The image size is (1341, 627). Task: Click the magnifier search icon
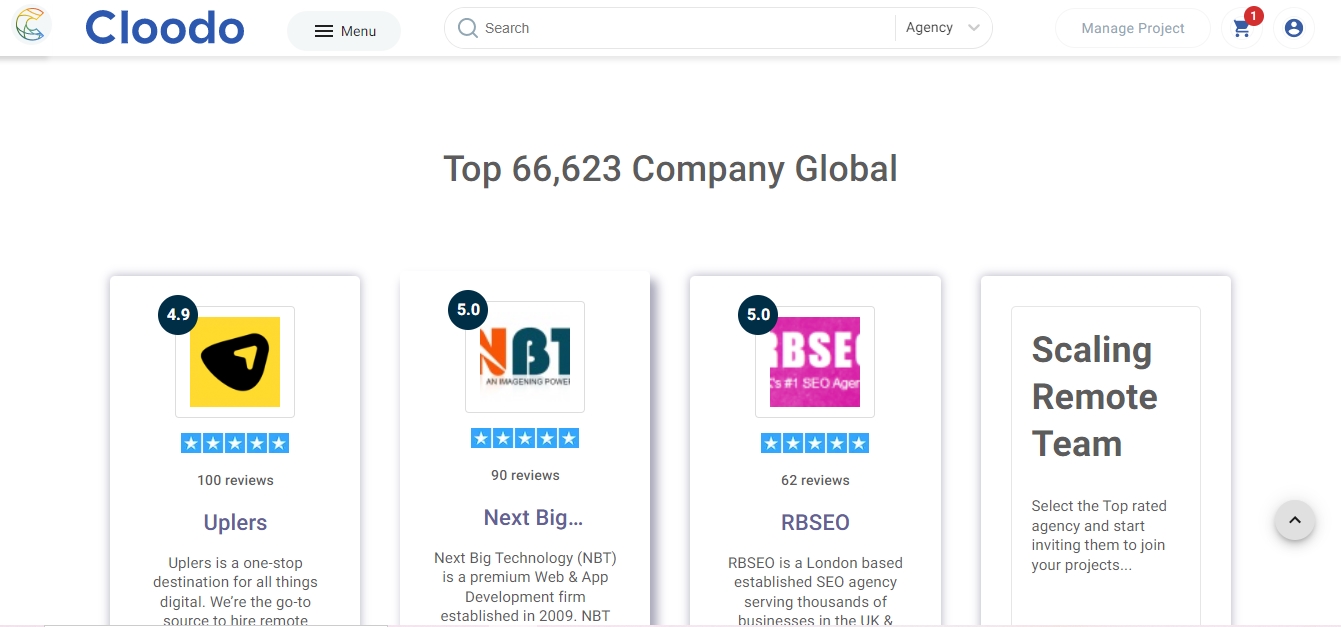point(467,28)
